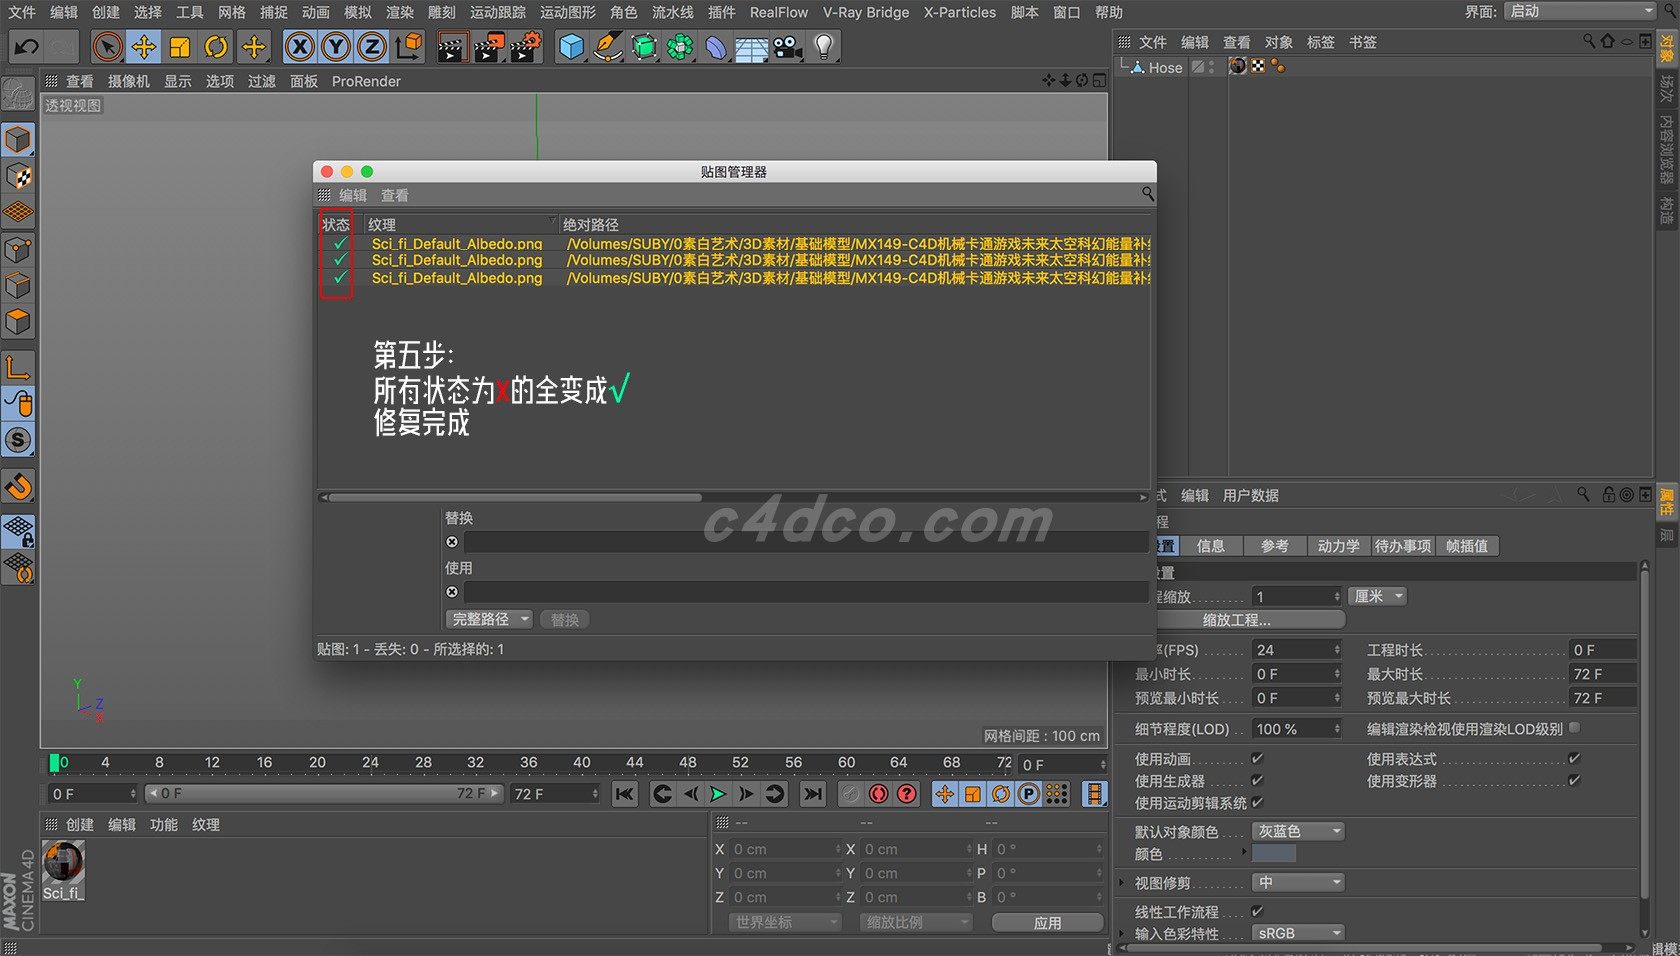
Task: Open the 插件 menu
Action: (721, 12)
